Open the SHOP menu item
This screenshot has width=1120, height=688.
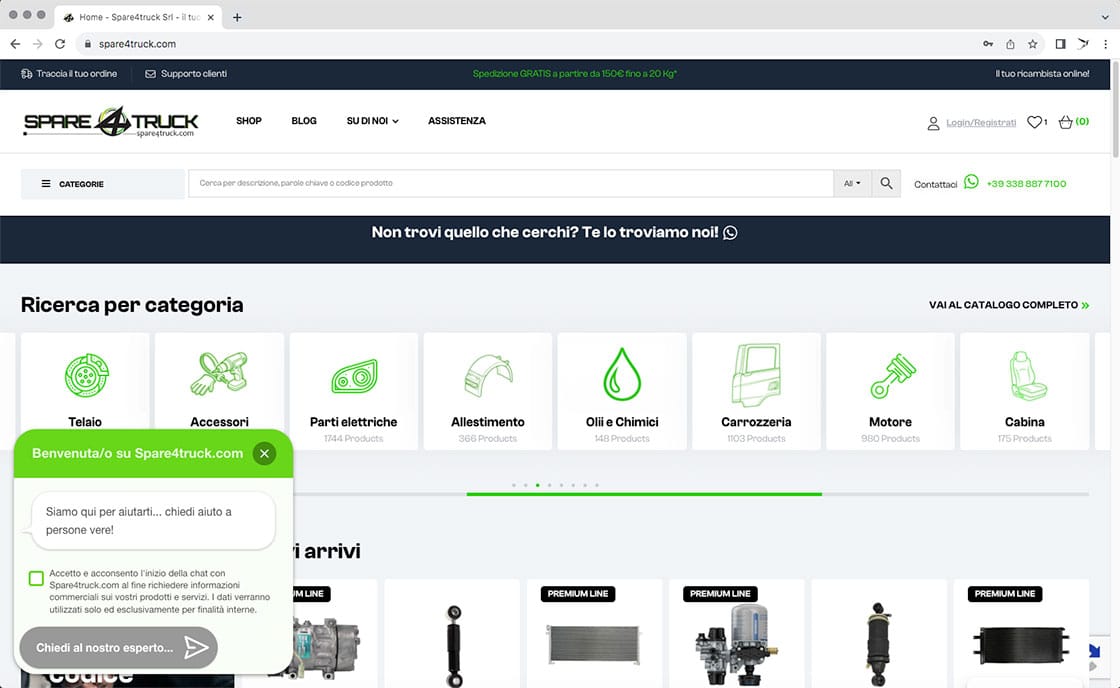pyautogui.click(x=249, y=121)
